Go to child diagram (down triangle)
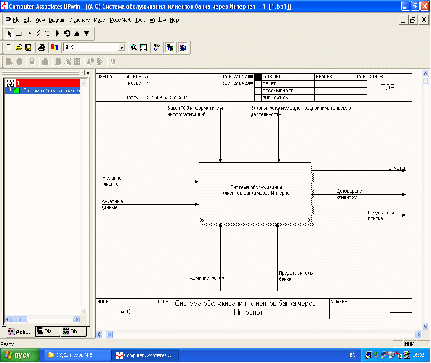This screenshot has width=431, height=363. (x=87, y=33)
